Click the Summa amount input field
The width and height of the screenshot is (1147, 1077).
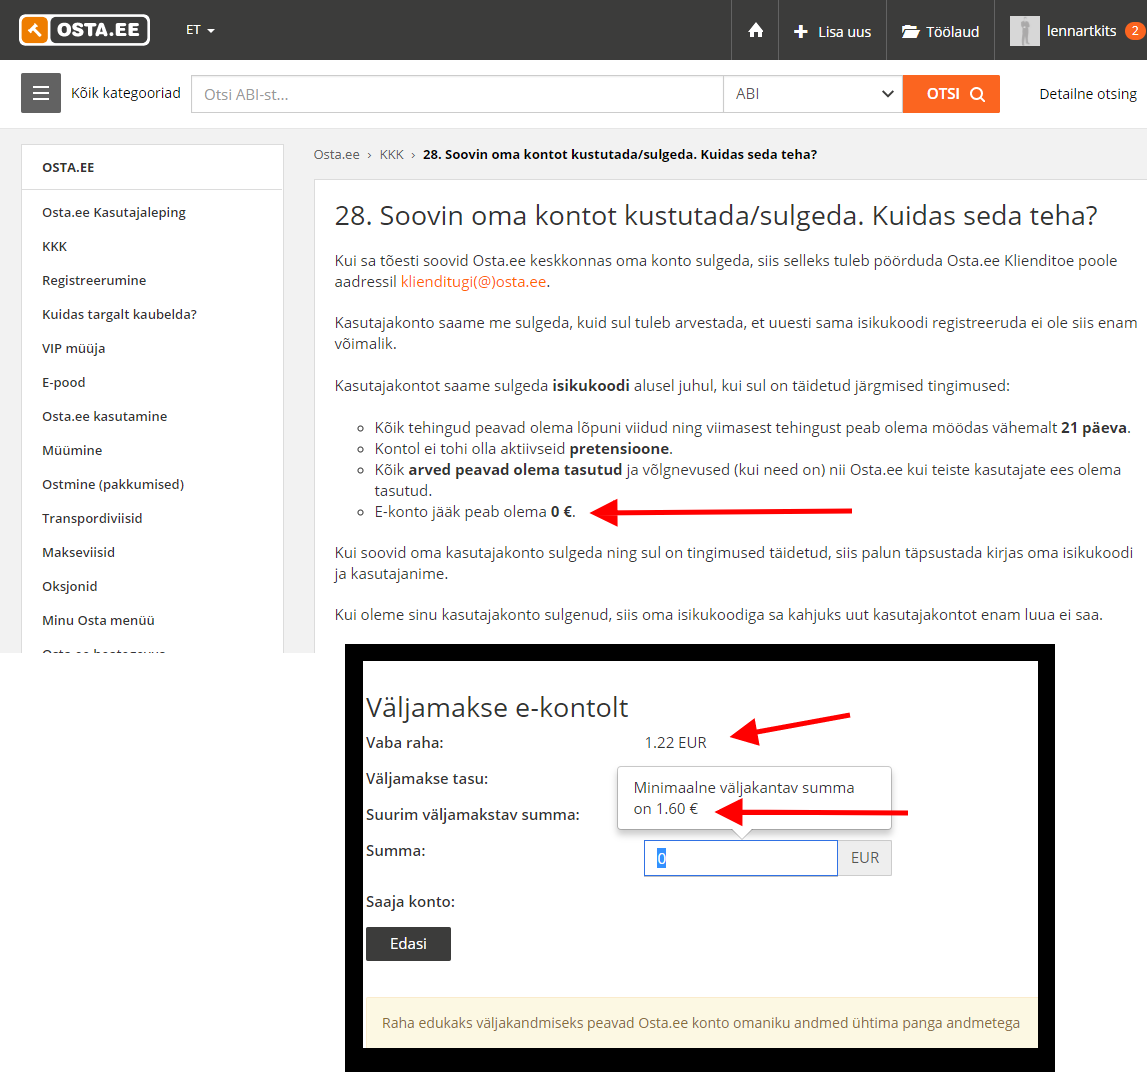(740, 858)
